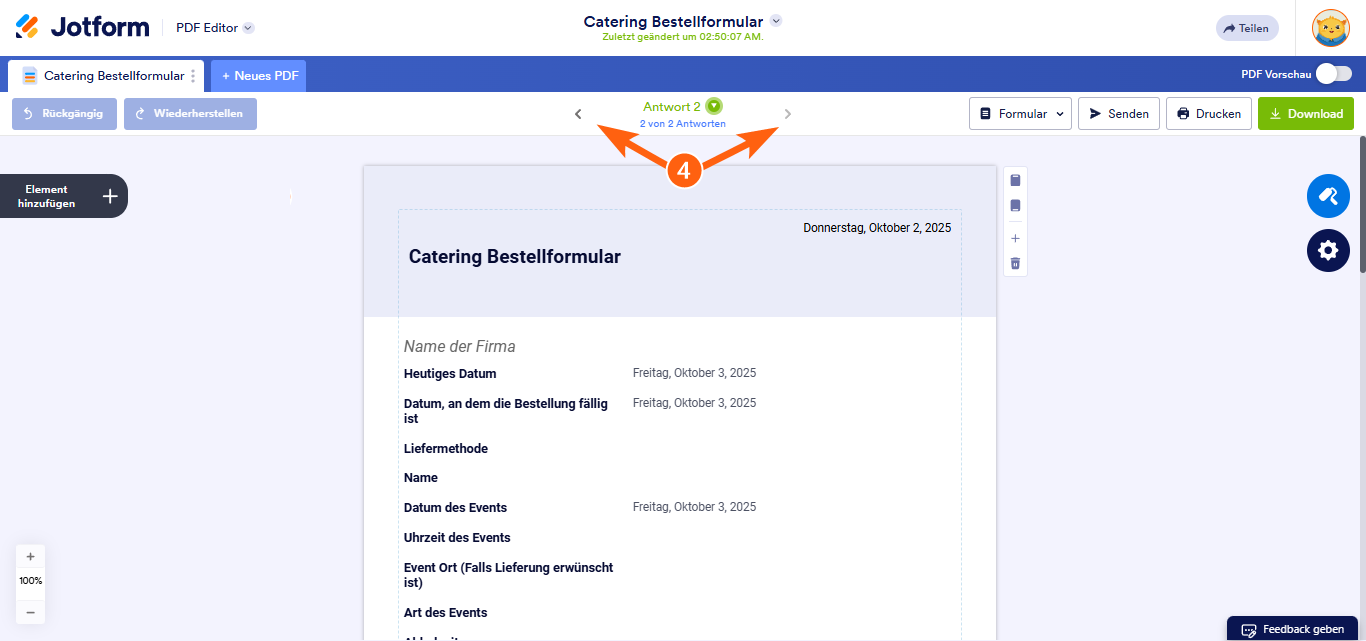Click the page footer icon
Viewport: 1366px width, 641px height.
click(1015, 206)
